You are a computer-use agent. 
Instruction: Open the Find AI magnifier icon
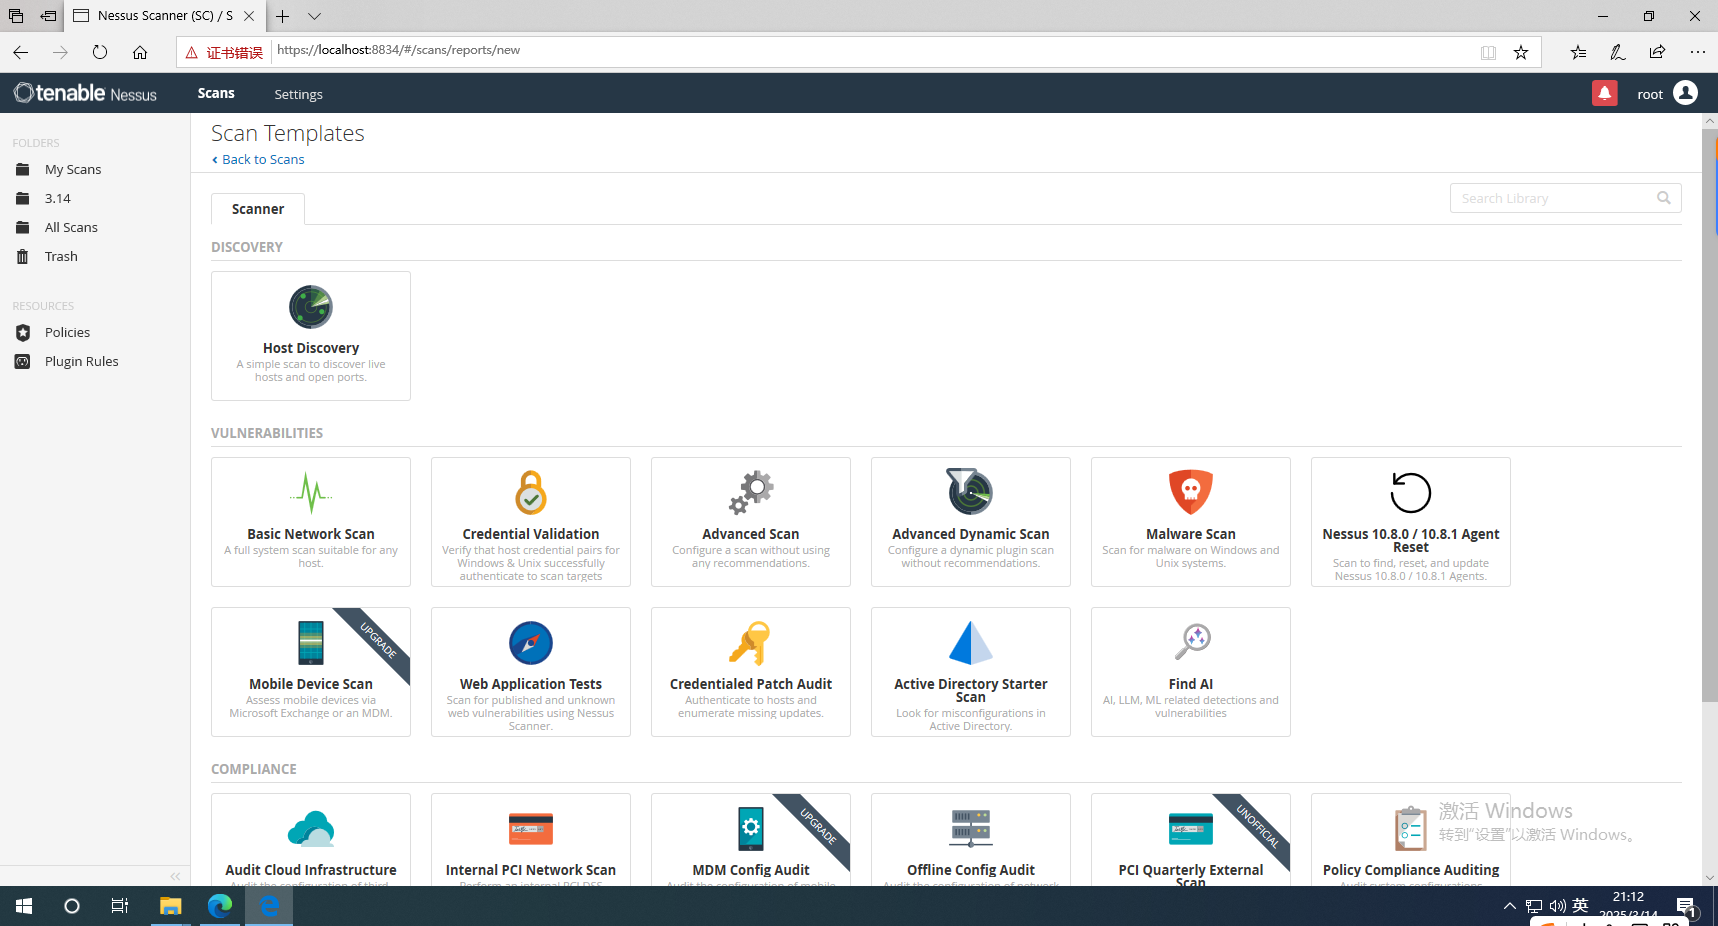(x=1192, y=641)
